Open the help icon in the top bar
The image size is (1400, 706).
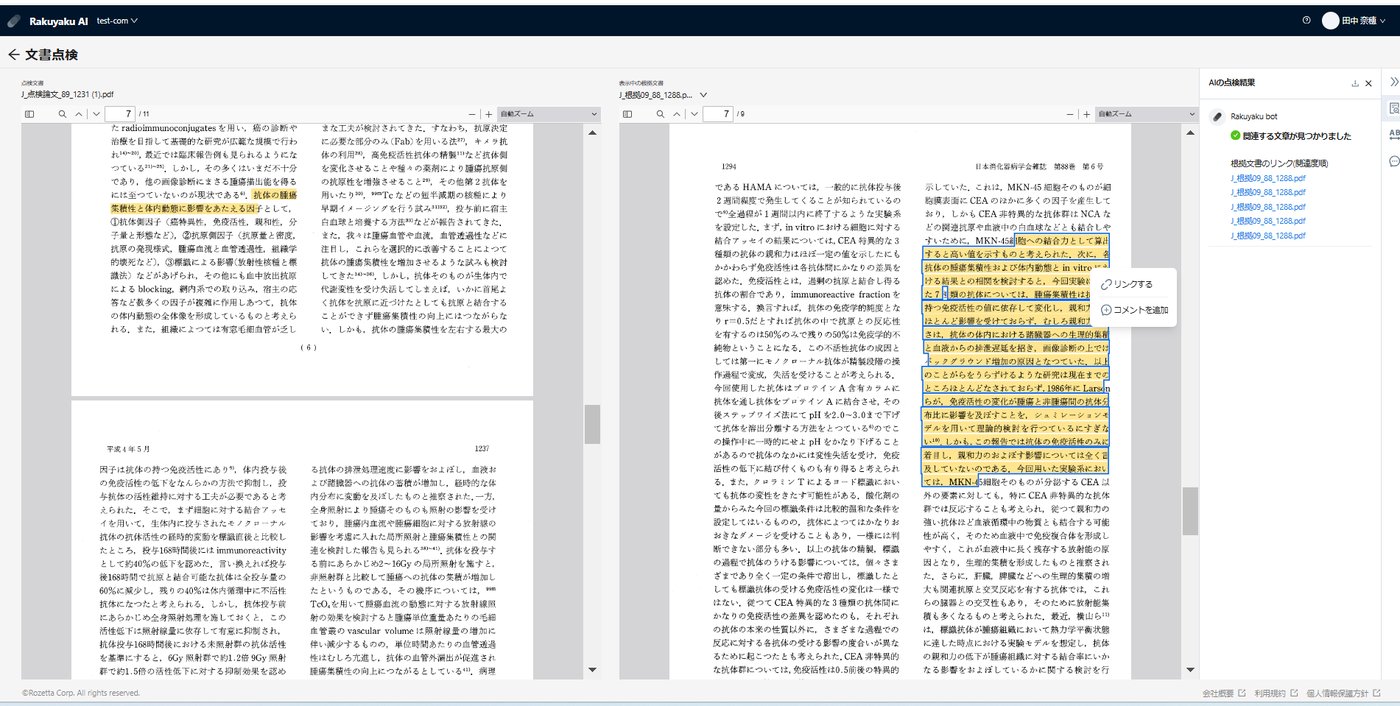point(1306,20)
